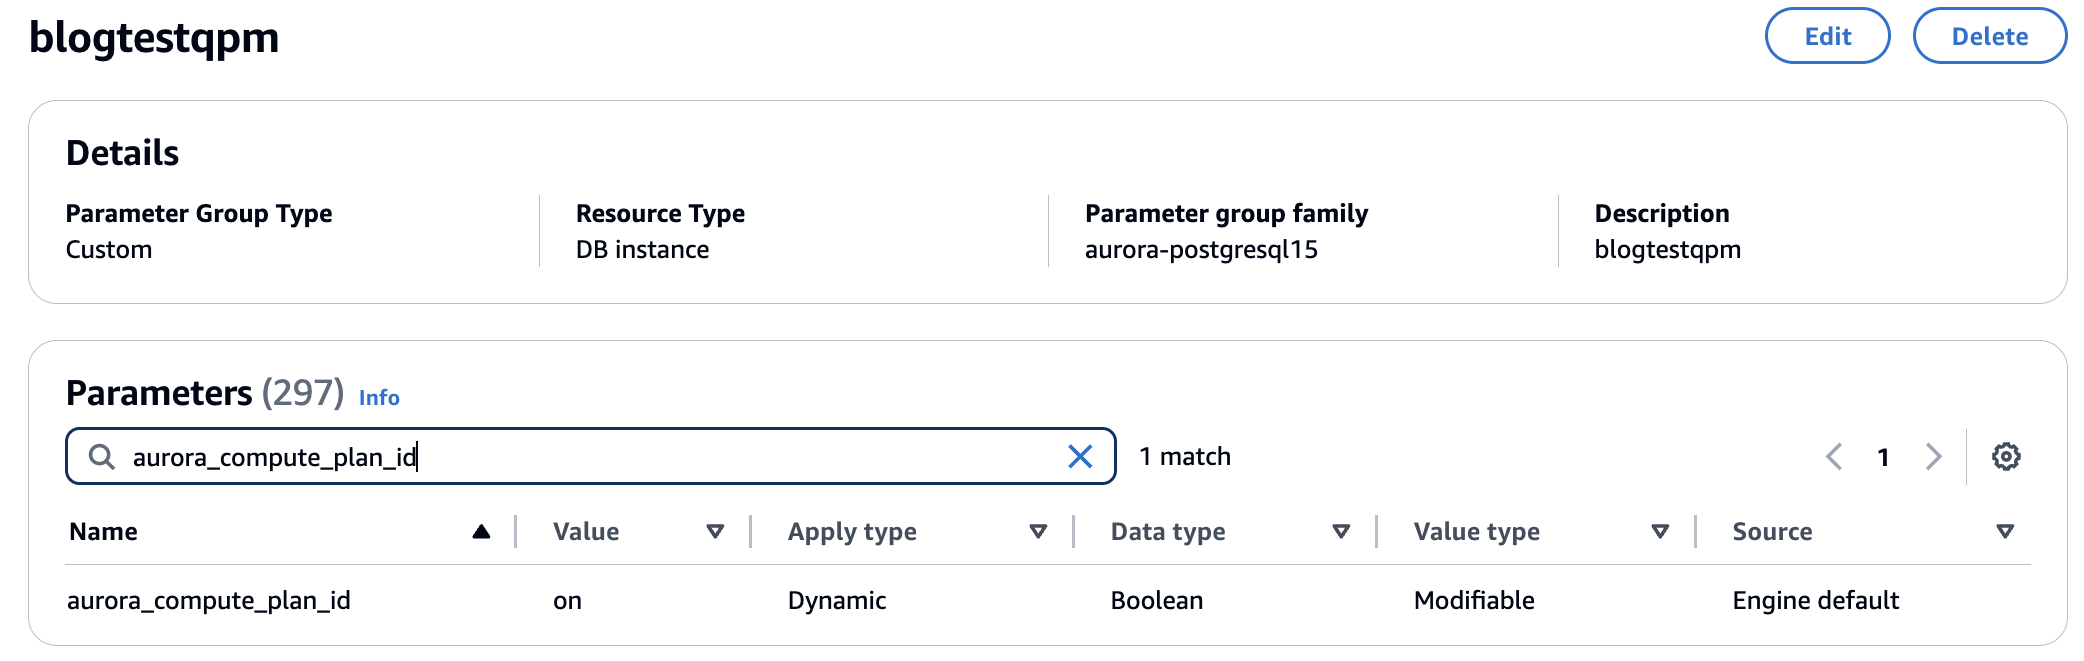Clear the search with the X icon

1080,457
